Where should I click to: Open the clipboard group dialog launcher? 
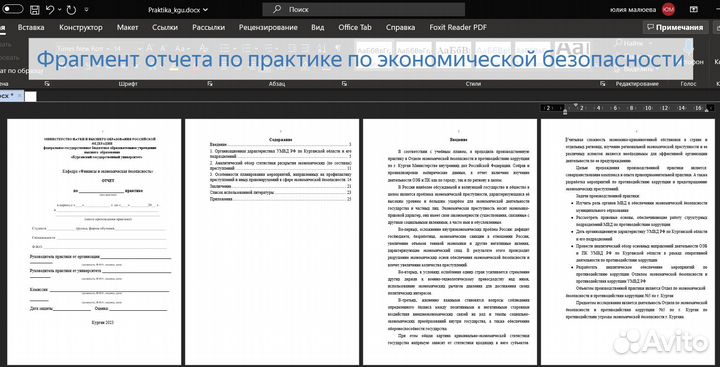point(47,84)
